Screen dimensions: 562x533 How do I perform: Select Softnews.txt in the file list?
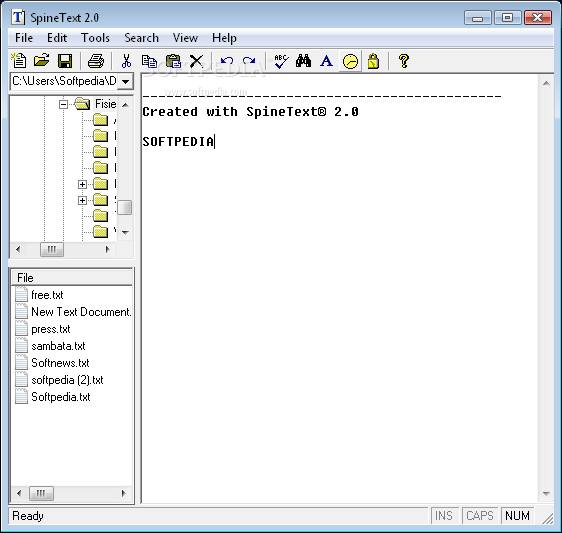point(60,363)
